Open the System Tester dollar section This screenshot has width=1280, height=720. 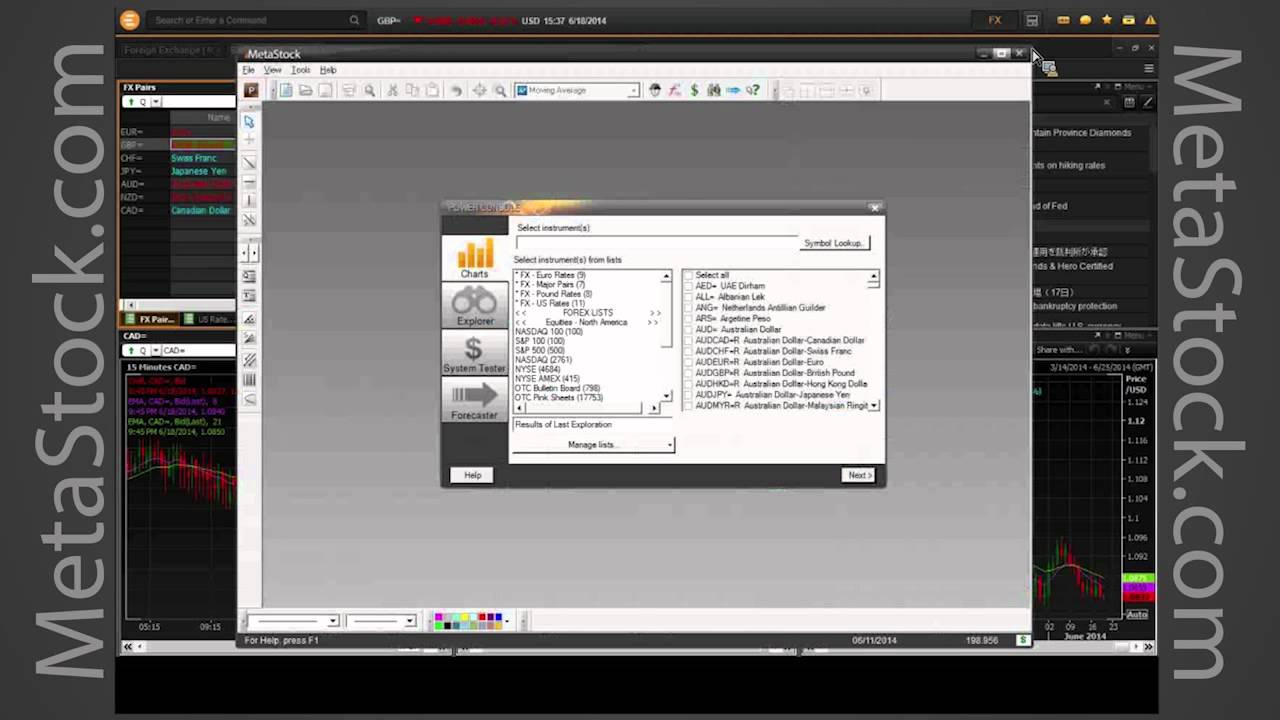pyautogui.click(x=474, y=354)
